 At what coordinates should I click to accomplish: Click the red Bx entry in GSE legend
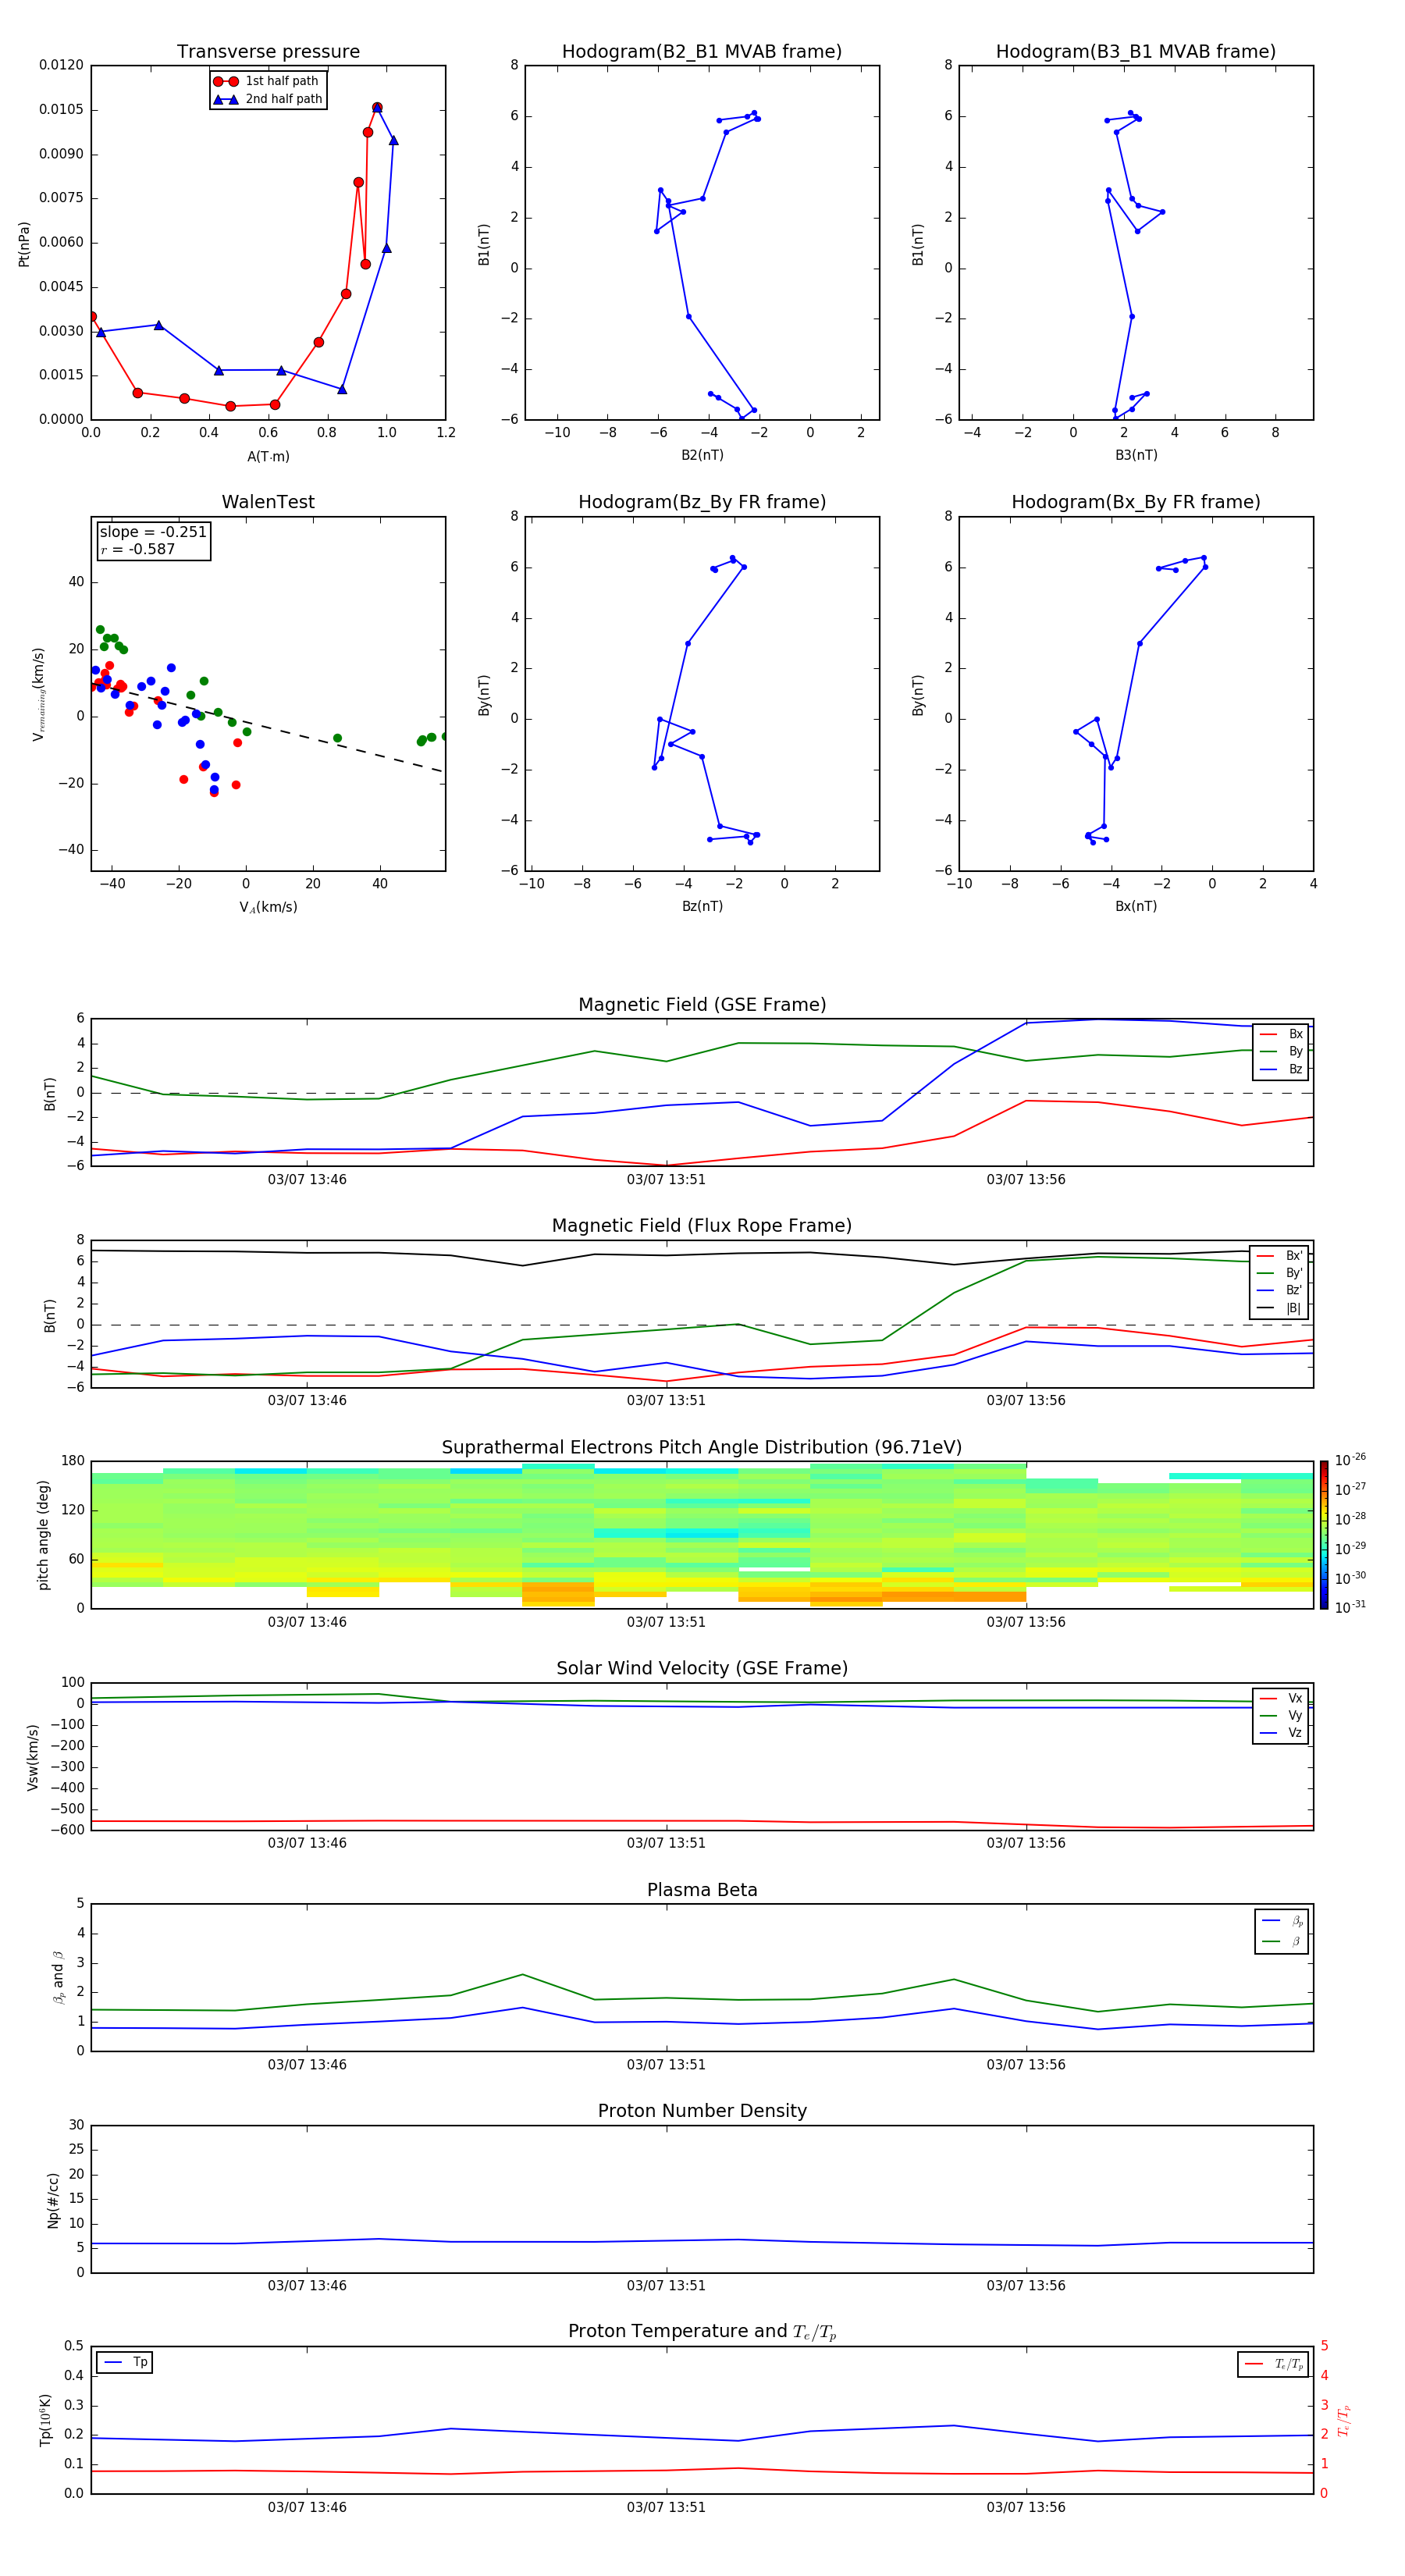click(x=1281, y=1034)
